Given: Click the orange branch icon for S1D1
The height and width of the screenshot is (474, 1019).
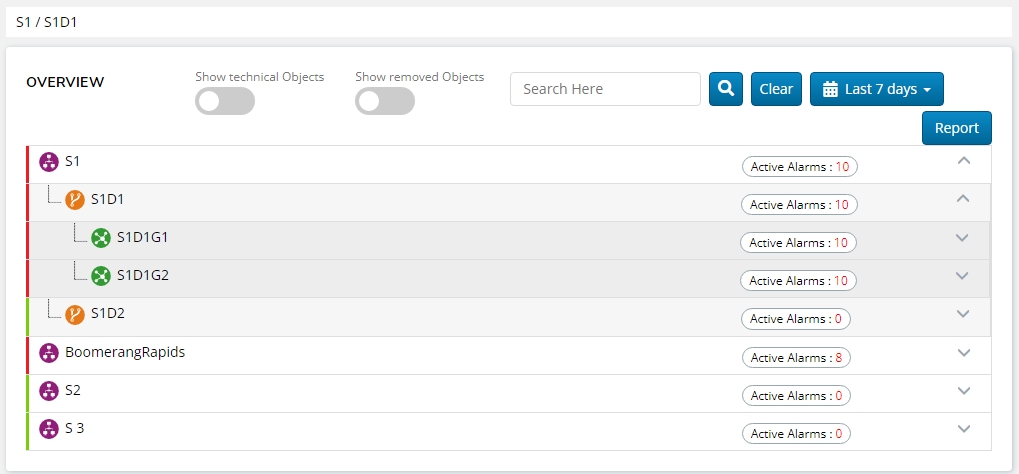Looking at the screenshot, I should (75, 200).
